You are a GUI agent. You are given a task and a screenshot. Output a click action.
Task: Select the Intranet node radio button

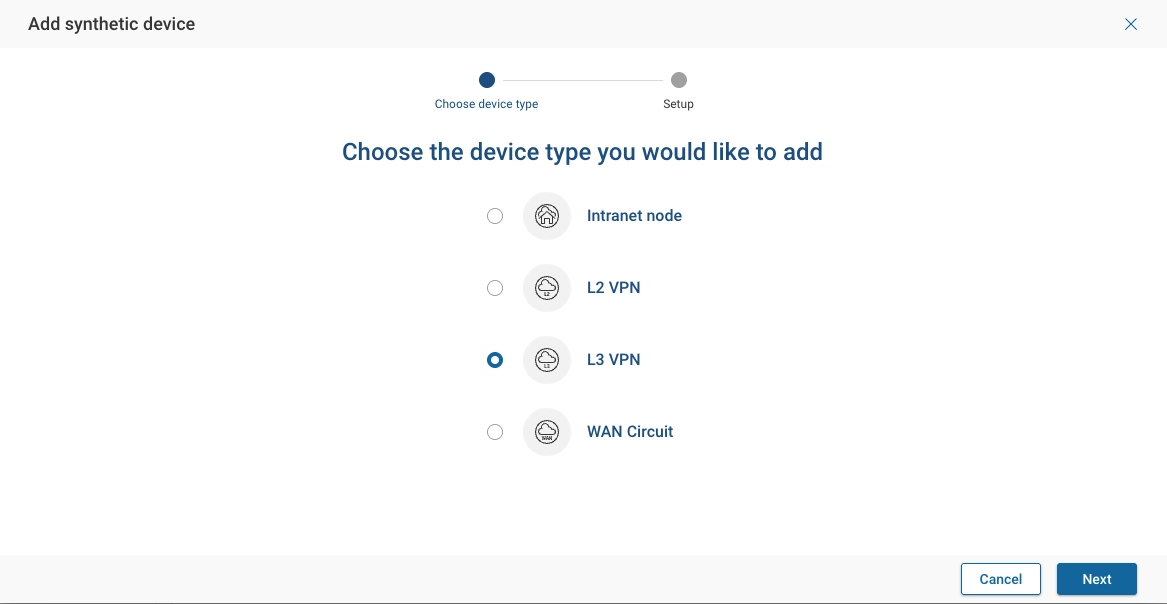click(x=495, y=216)
